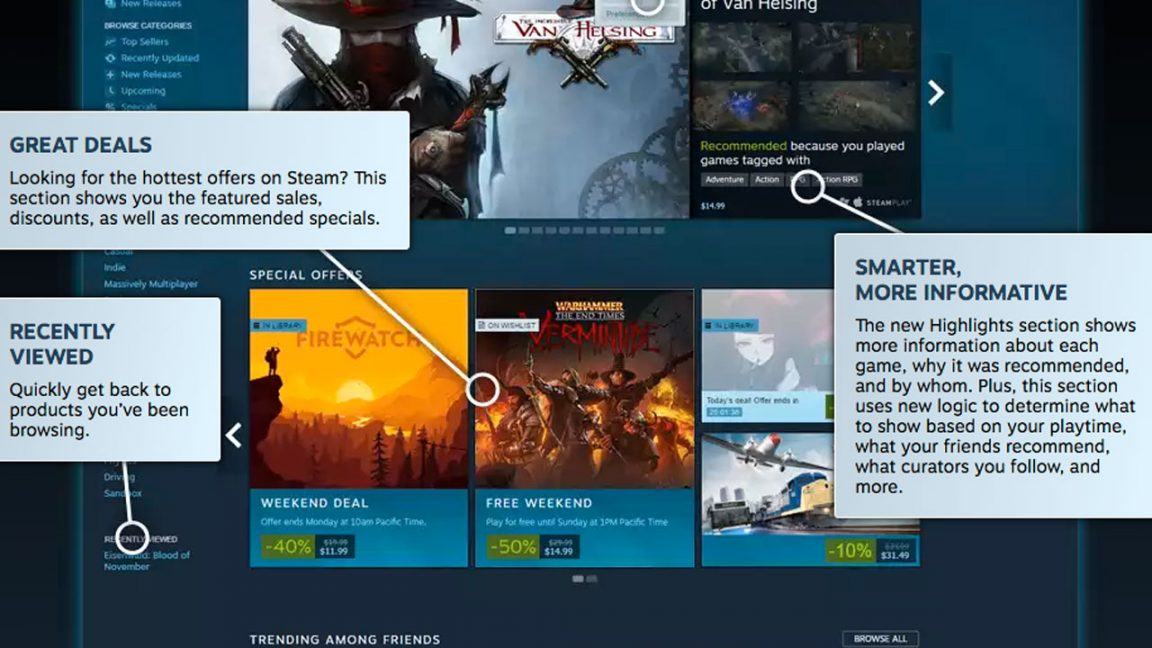Select the Top Sellers icon in Browse Categories
This screenshot has width=1152, height=648.
(110, 42)
